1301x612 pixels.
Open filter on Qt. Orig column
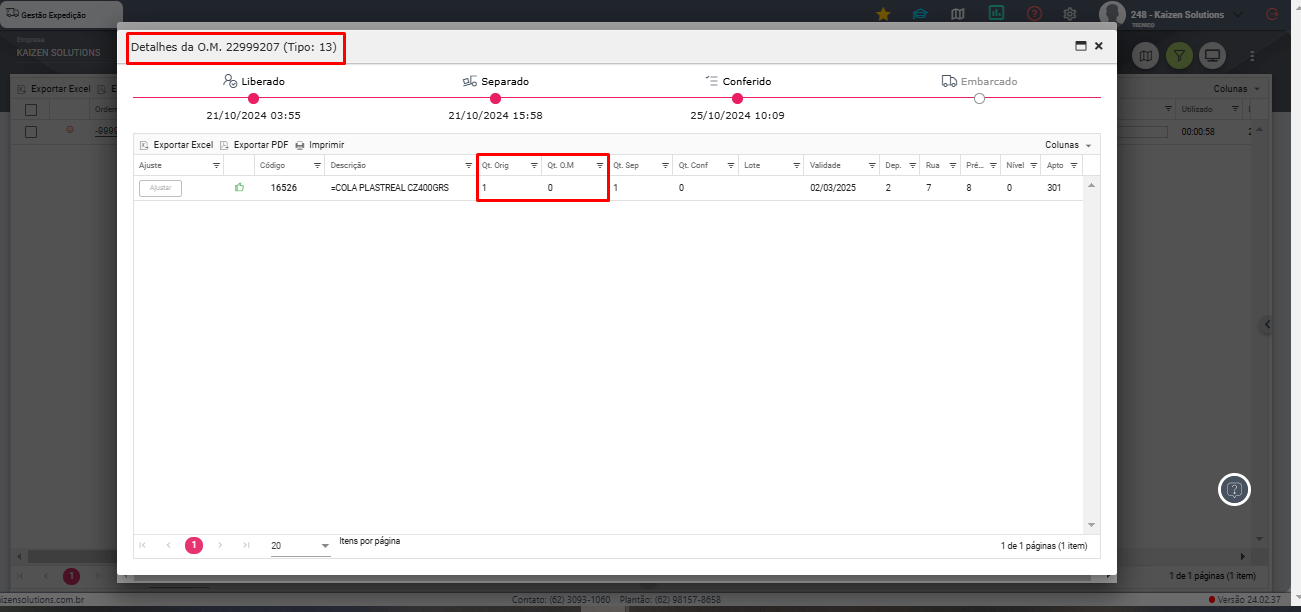click(x=534, y=165)
